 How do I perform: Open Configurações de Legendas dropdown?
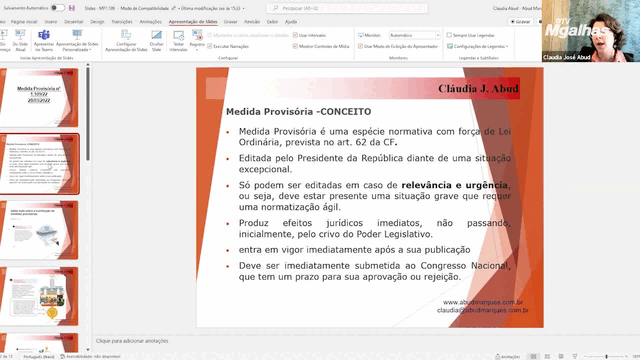478,47
